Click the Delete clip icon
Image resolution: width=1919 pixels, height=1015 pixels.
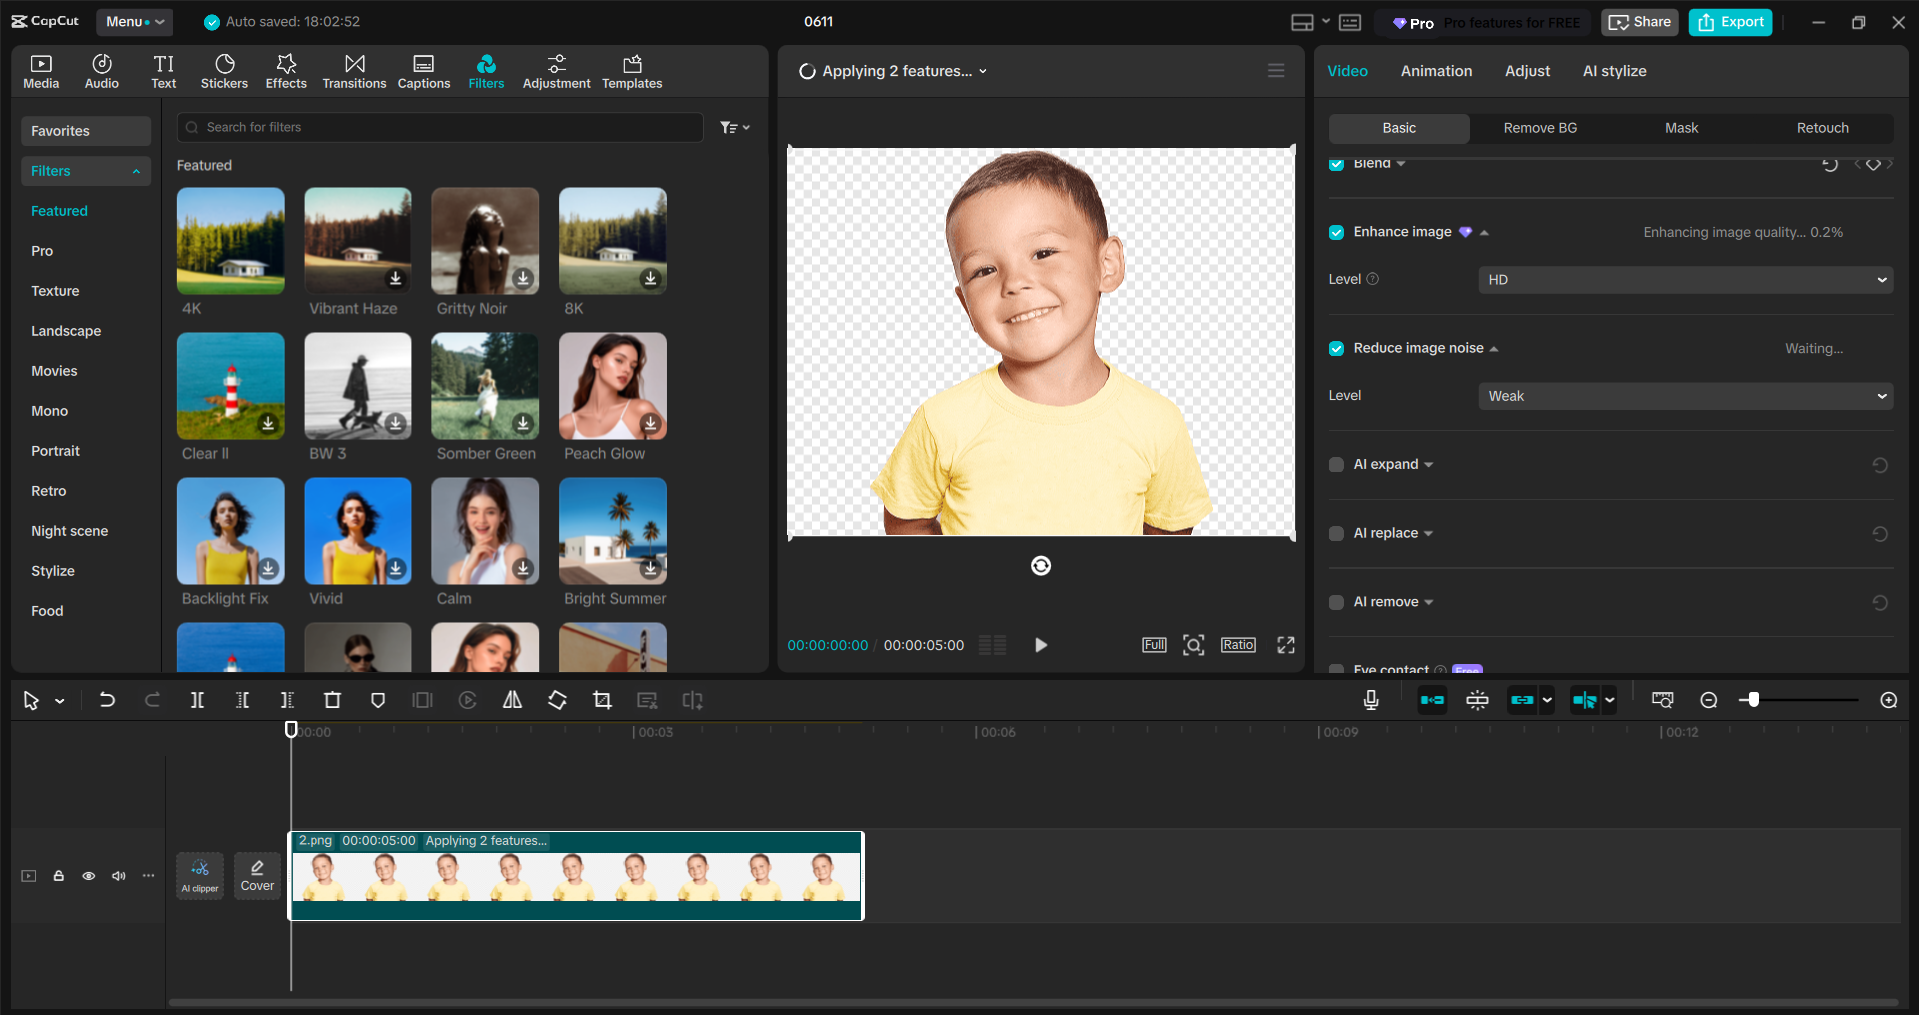[x=332, y=700]
